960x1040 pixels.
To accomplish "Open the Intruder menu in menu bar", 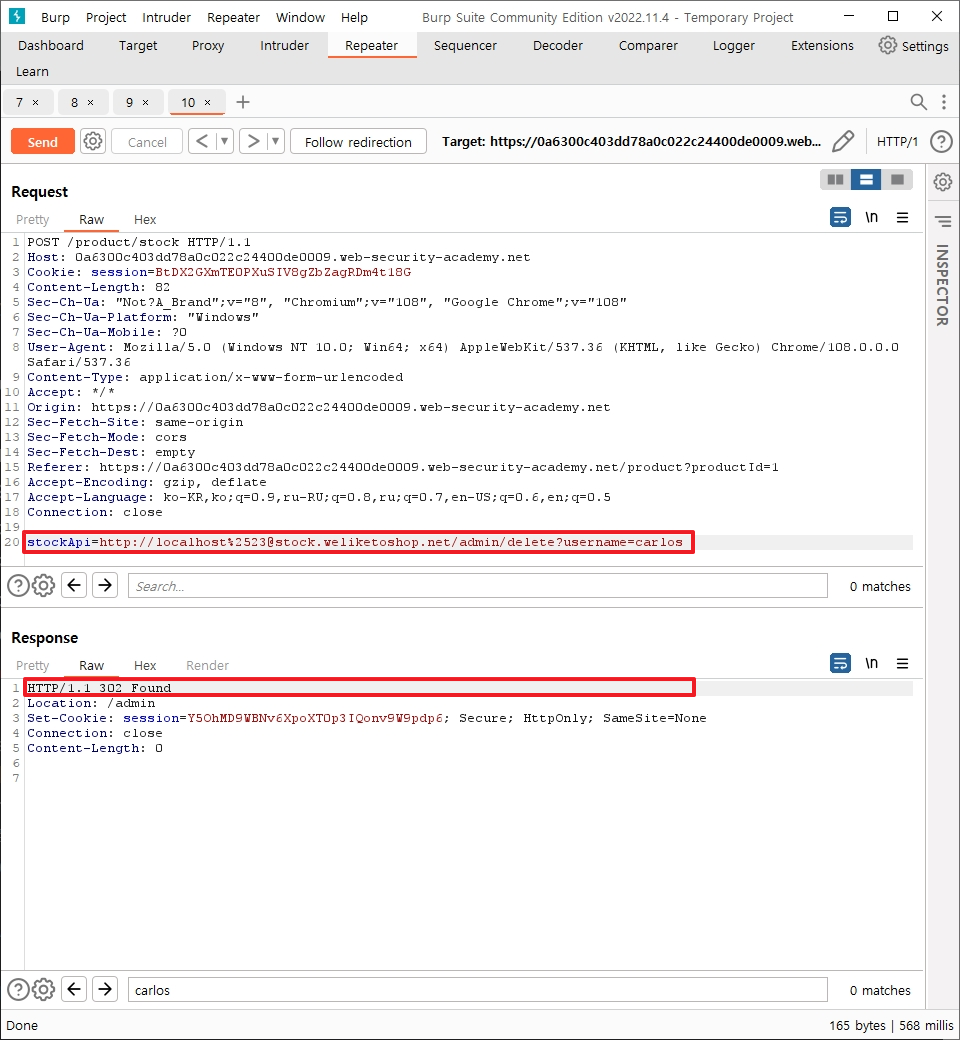I will (x=167, y=17).
